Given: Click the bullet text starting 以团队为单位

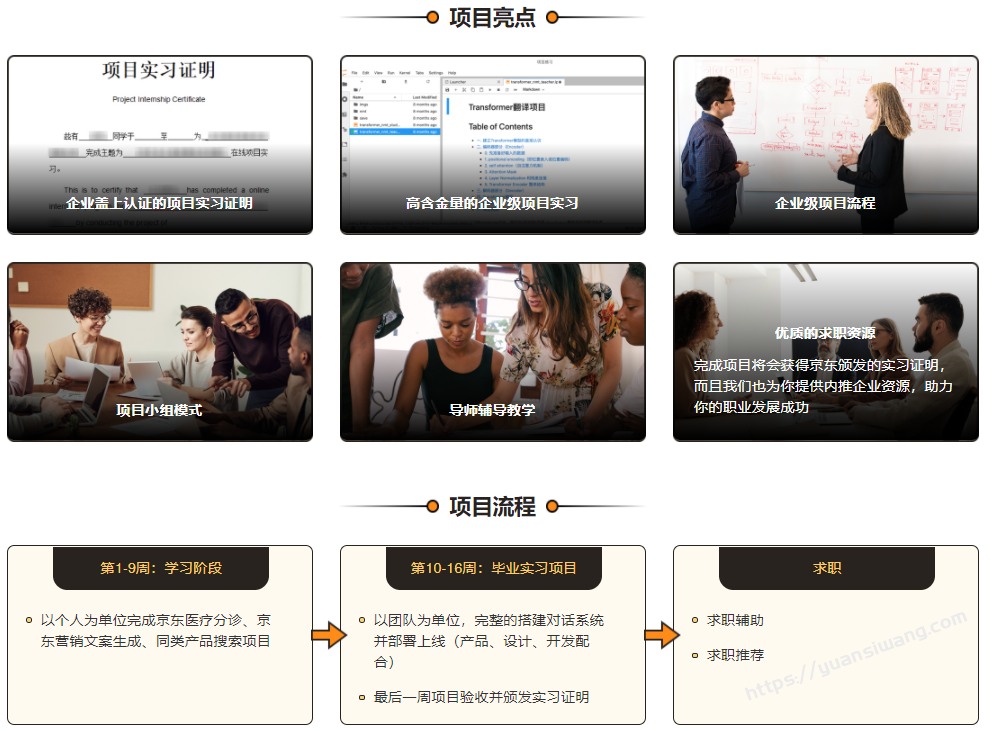Looking at the screenshot, I should coord(489,641).
